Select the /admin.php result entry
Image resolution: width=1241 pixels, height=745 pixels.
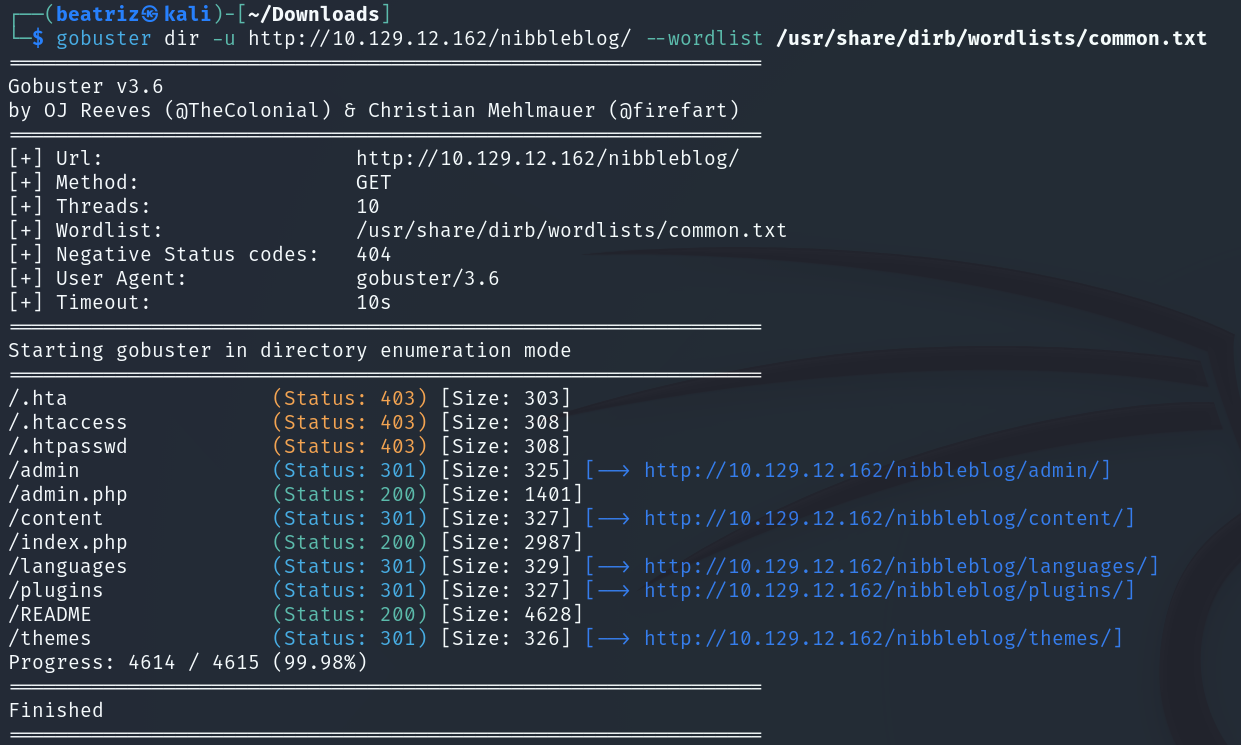68,494
